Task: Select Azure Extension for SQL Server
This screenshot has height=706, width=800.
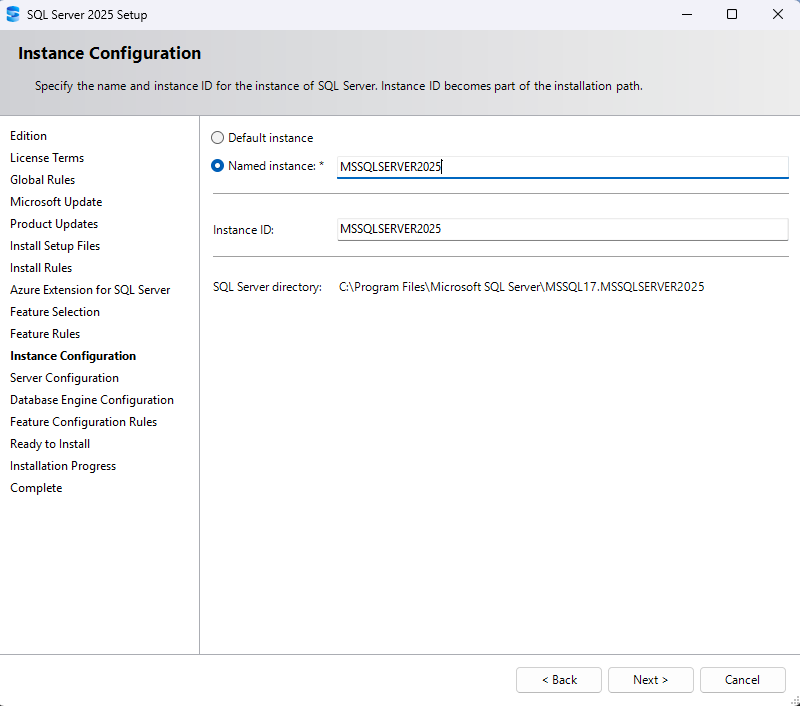Action: [x=89, y=289]
